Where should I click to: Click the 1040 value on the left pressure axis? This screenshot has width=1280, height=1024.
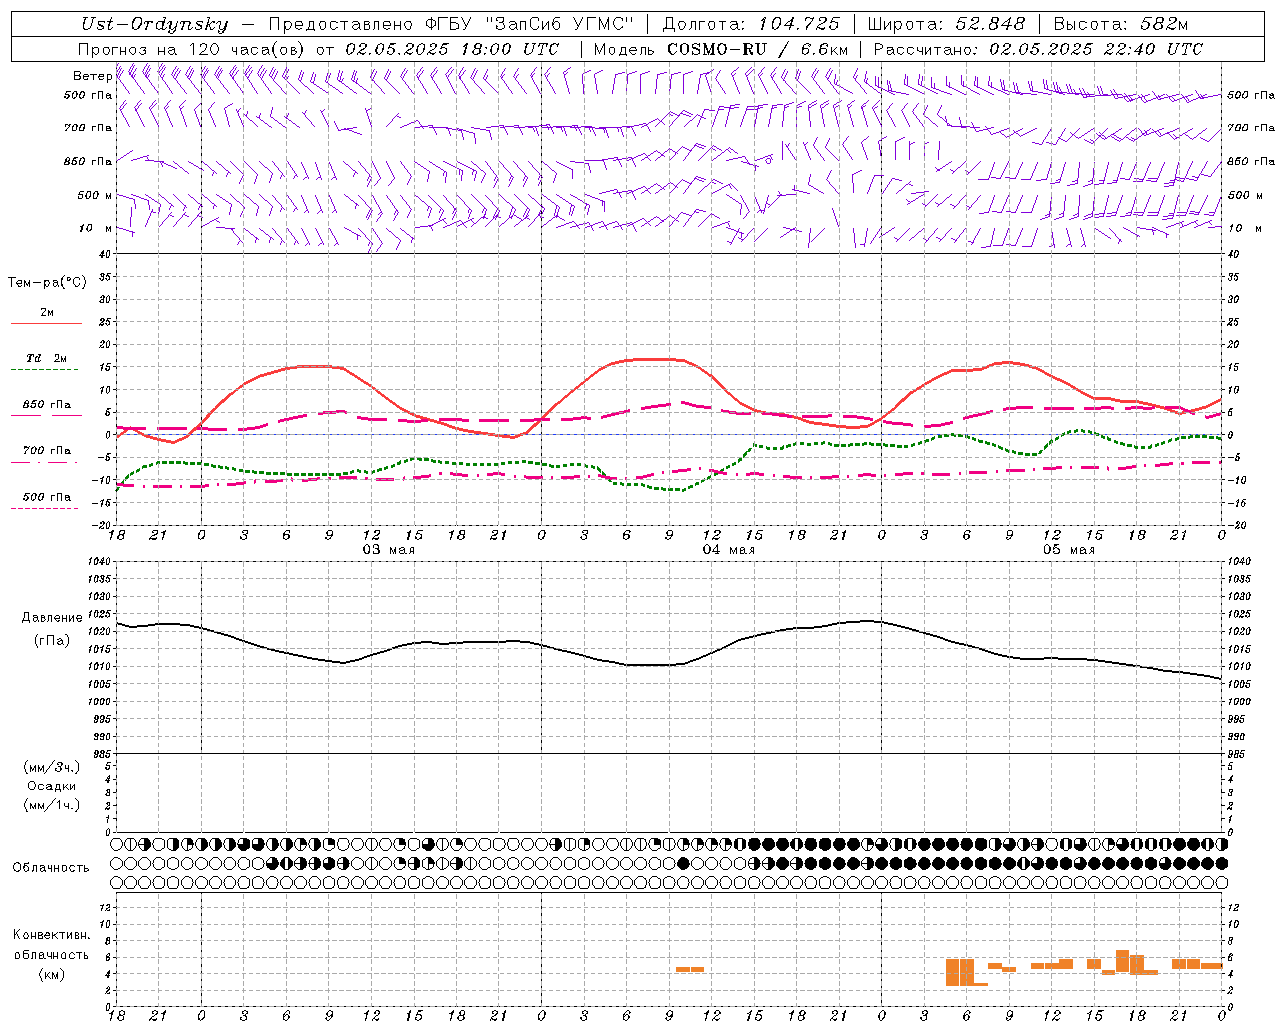pos(98,562)
